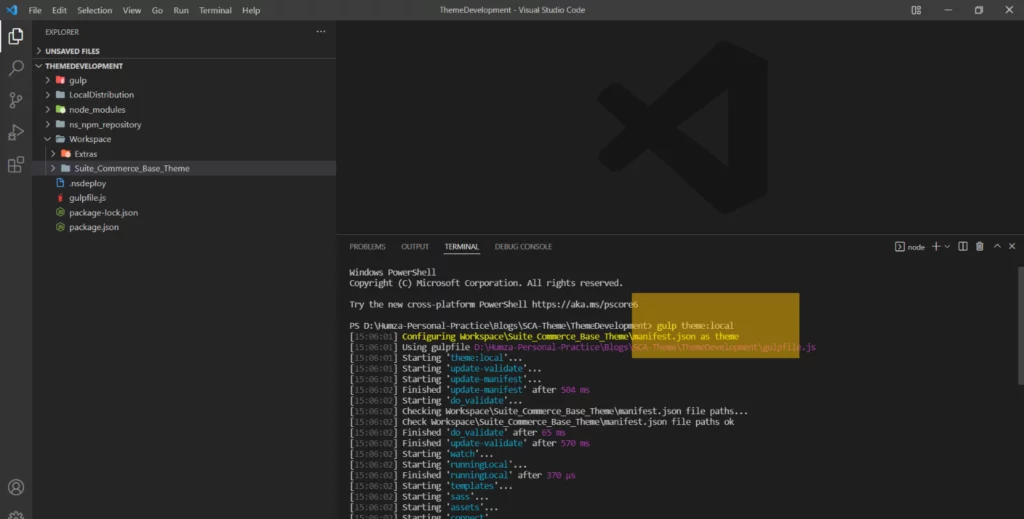The width and height of the screenshot is (1024, 519).
Task: Kill terminal with trash icon
Action: click(980, 246)
